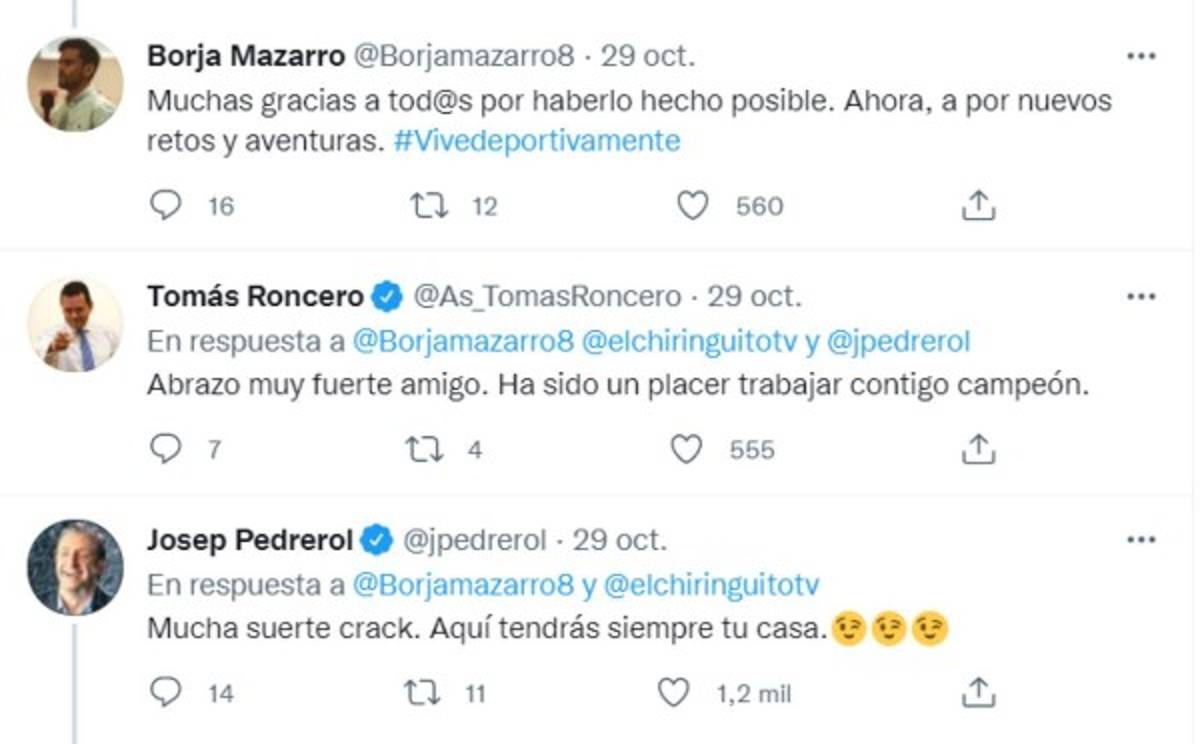Retweet Borja Mazarro's farewell tweet
The height and width of the screenshot is (744, 1200).
(x=432, y=206)
